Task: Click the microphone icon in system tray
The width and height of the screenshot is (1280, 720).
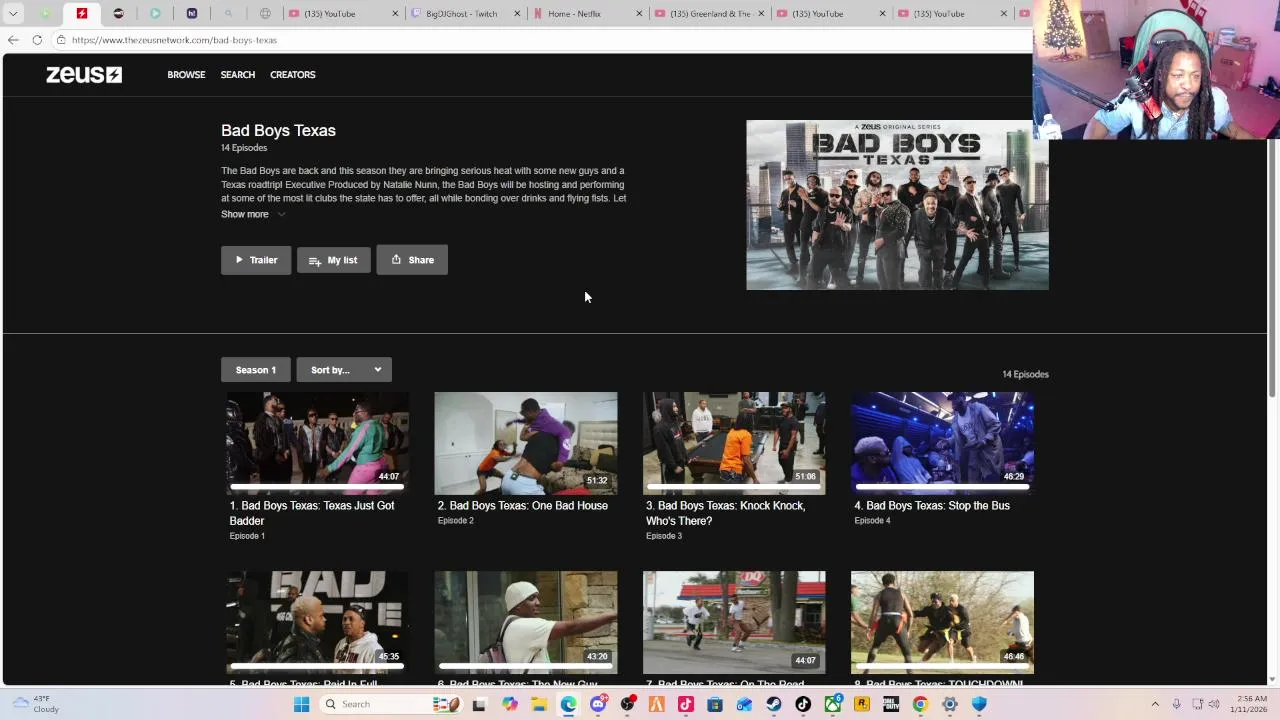Action: click(1177, 704)
